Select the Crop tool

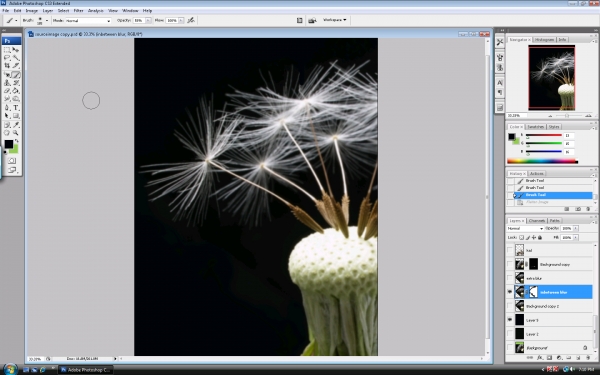click(7, 66)
